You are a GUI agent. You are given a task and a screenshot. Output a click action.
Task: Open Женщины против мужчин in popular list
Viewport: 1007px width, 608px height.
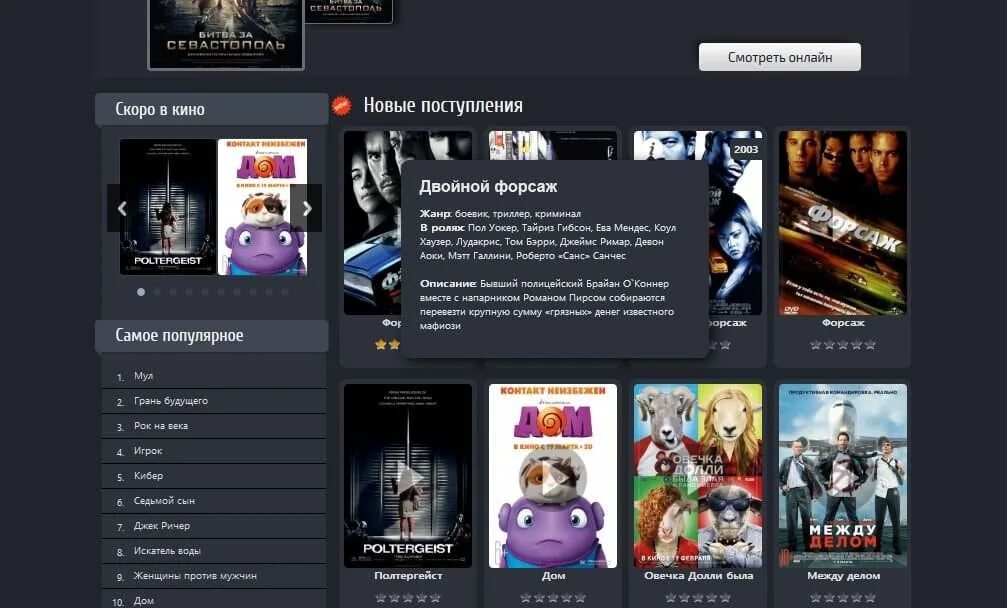pyautogui.click(x=195, y=576)
